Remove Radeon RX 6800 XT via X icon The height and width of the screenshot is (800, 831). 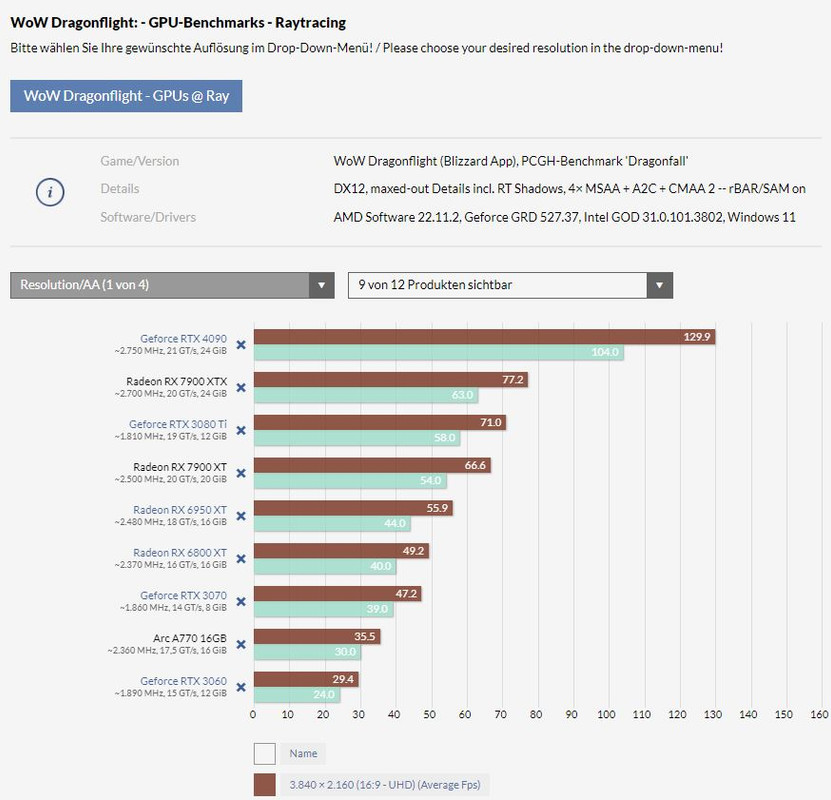[x=241, y=559]
